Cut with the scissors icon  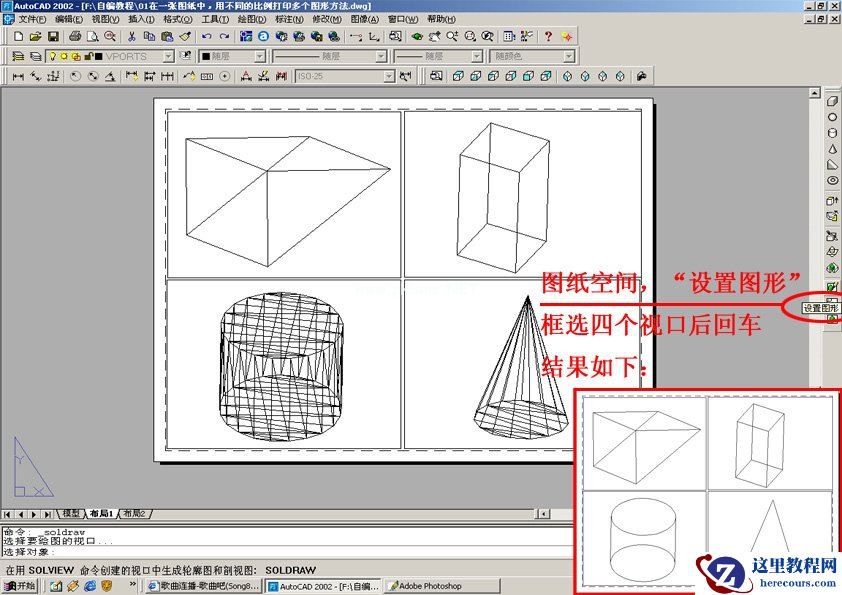[x=132, y=37]
